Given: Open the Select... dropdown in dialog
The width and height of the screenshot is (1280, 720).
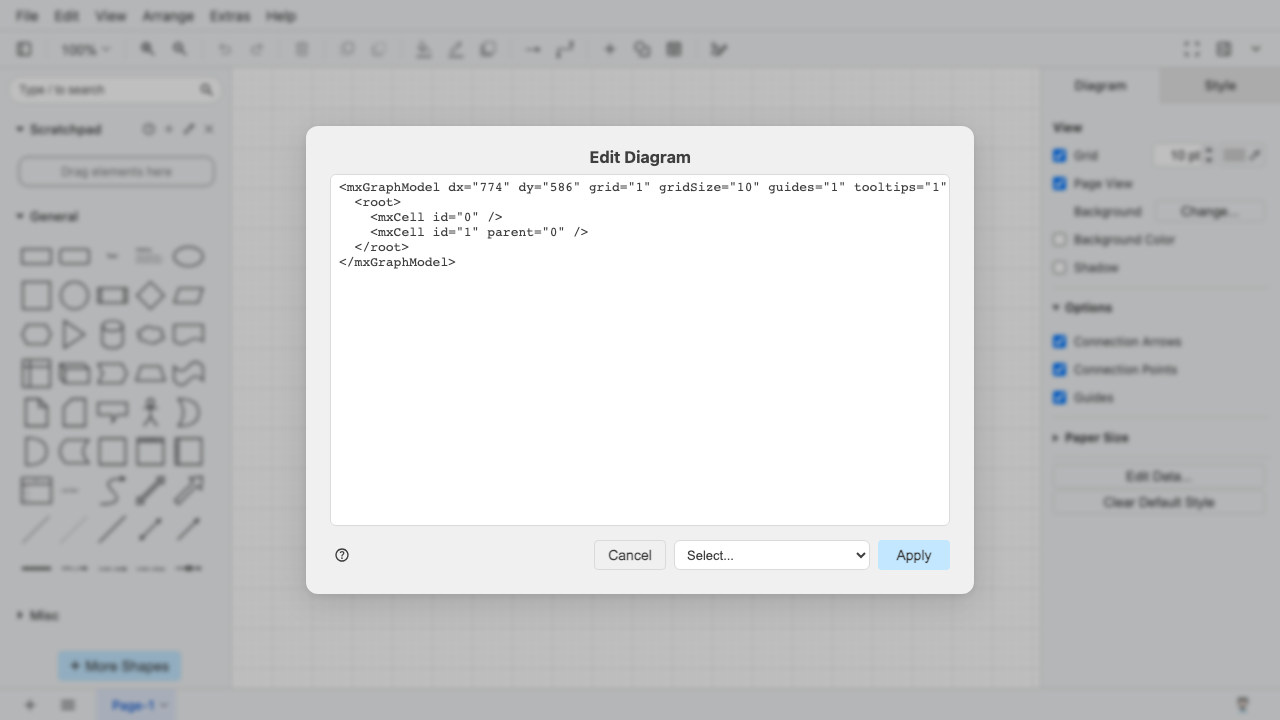Looking at the screenshot, I should pyautogui.click(x=772, y=555).
